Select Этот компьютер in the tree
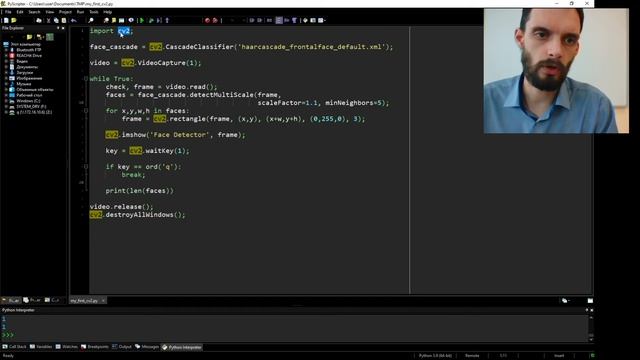The width and height of the screenshot is (640, 360). pos(25,44)
